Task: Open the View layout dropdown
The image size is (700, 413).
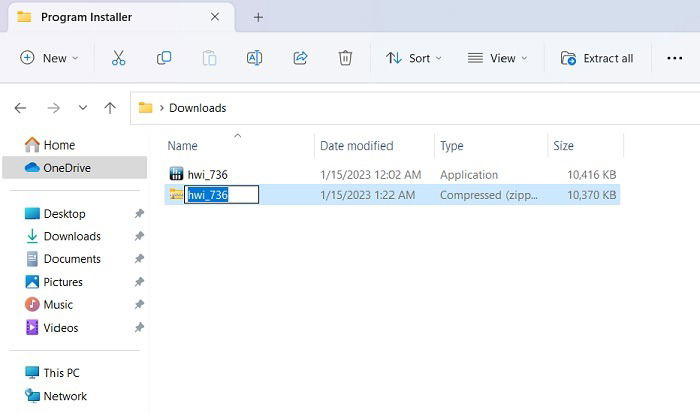Action: pos(497,58)
